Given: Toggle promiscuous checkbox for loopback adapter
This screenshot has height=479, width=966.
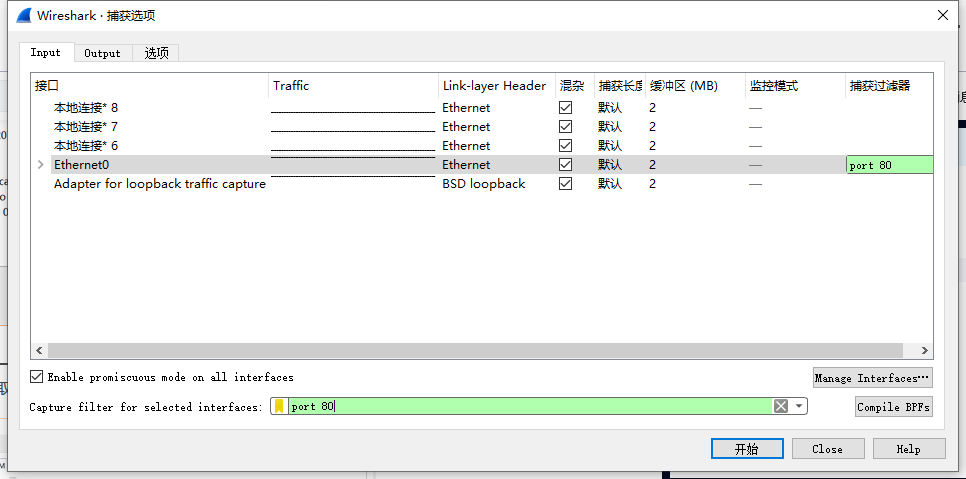Looking at the screenshot, I should (x=565, y=184).
